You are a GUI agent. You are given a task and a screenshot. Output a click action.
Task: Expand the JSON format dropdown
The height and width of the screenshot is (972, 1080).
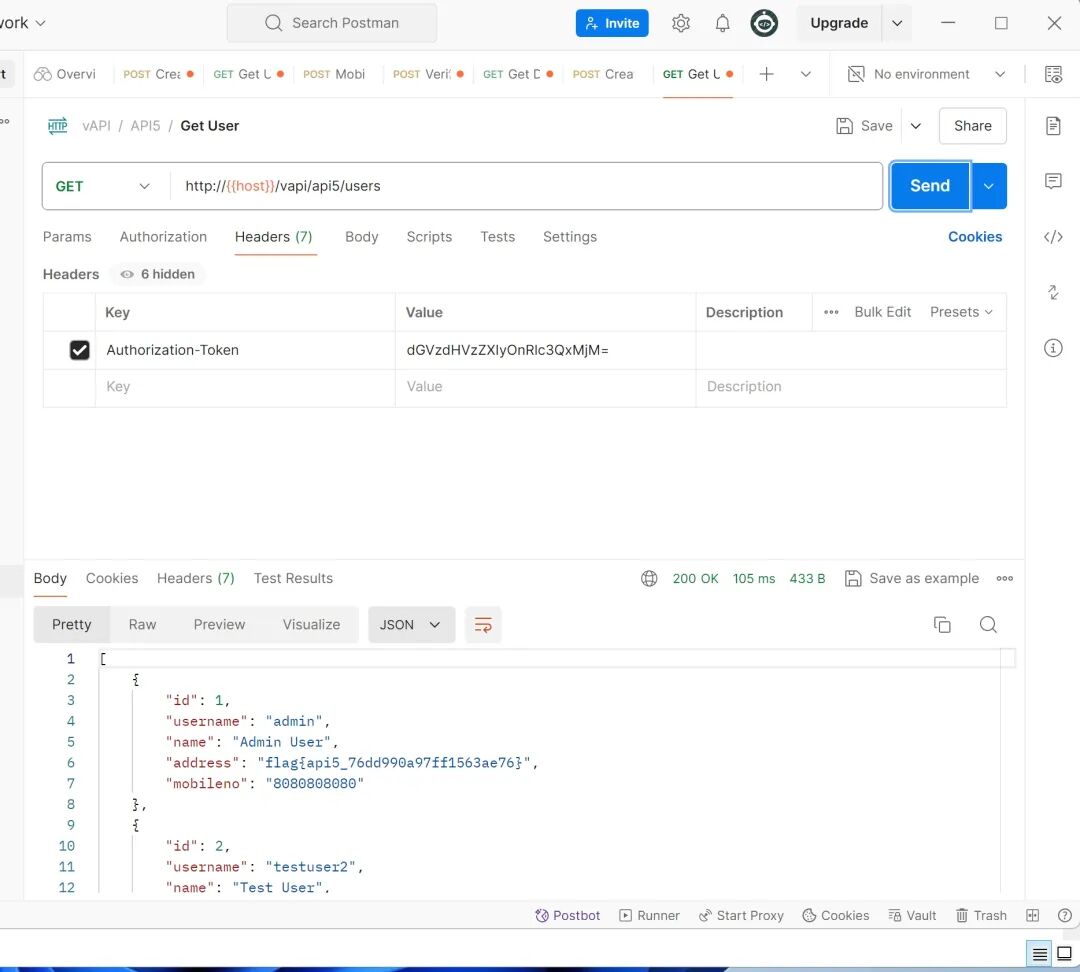(x=411, y=625)
